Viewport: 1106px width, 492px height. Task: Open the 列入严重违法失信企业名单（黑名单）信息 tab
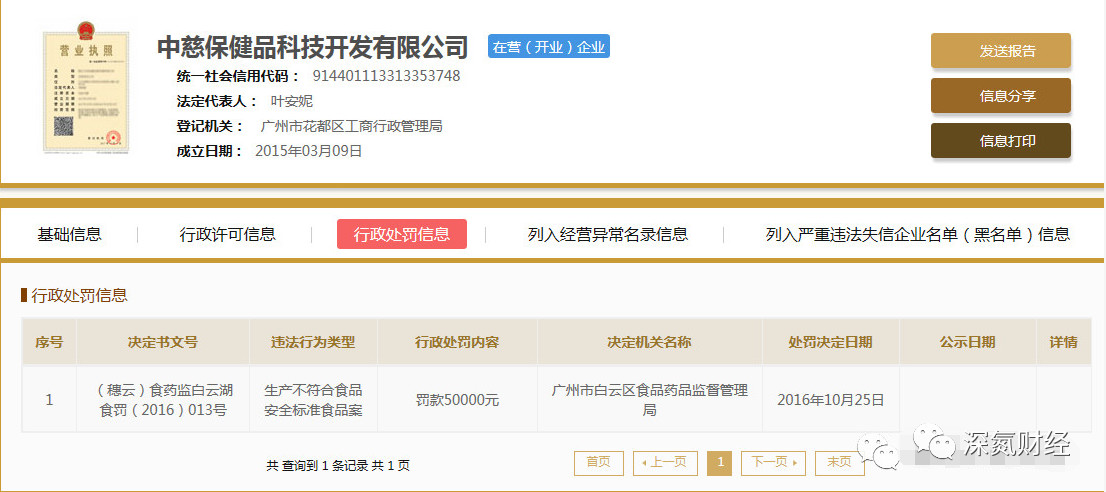918,234
